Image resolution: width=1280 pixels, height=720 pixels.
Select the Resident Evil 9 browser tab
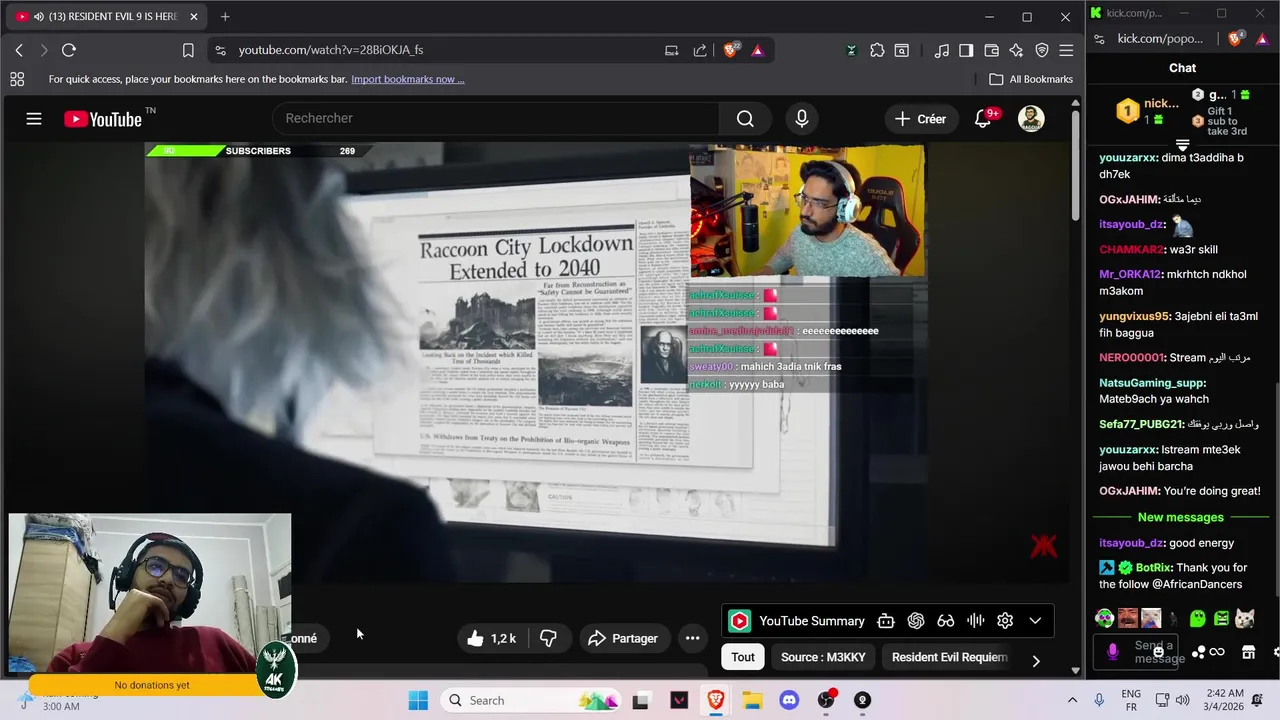[x=106, y=16]
